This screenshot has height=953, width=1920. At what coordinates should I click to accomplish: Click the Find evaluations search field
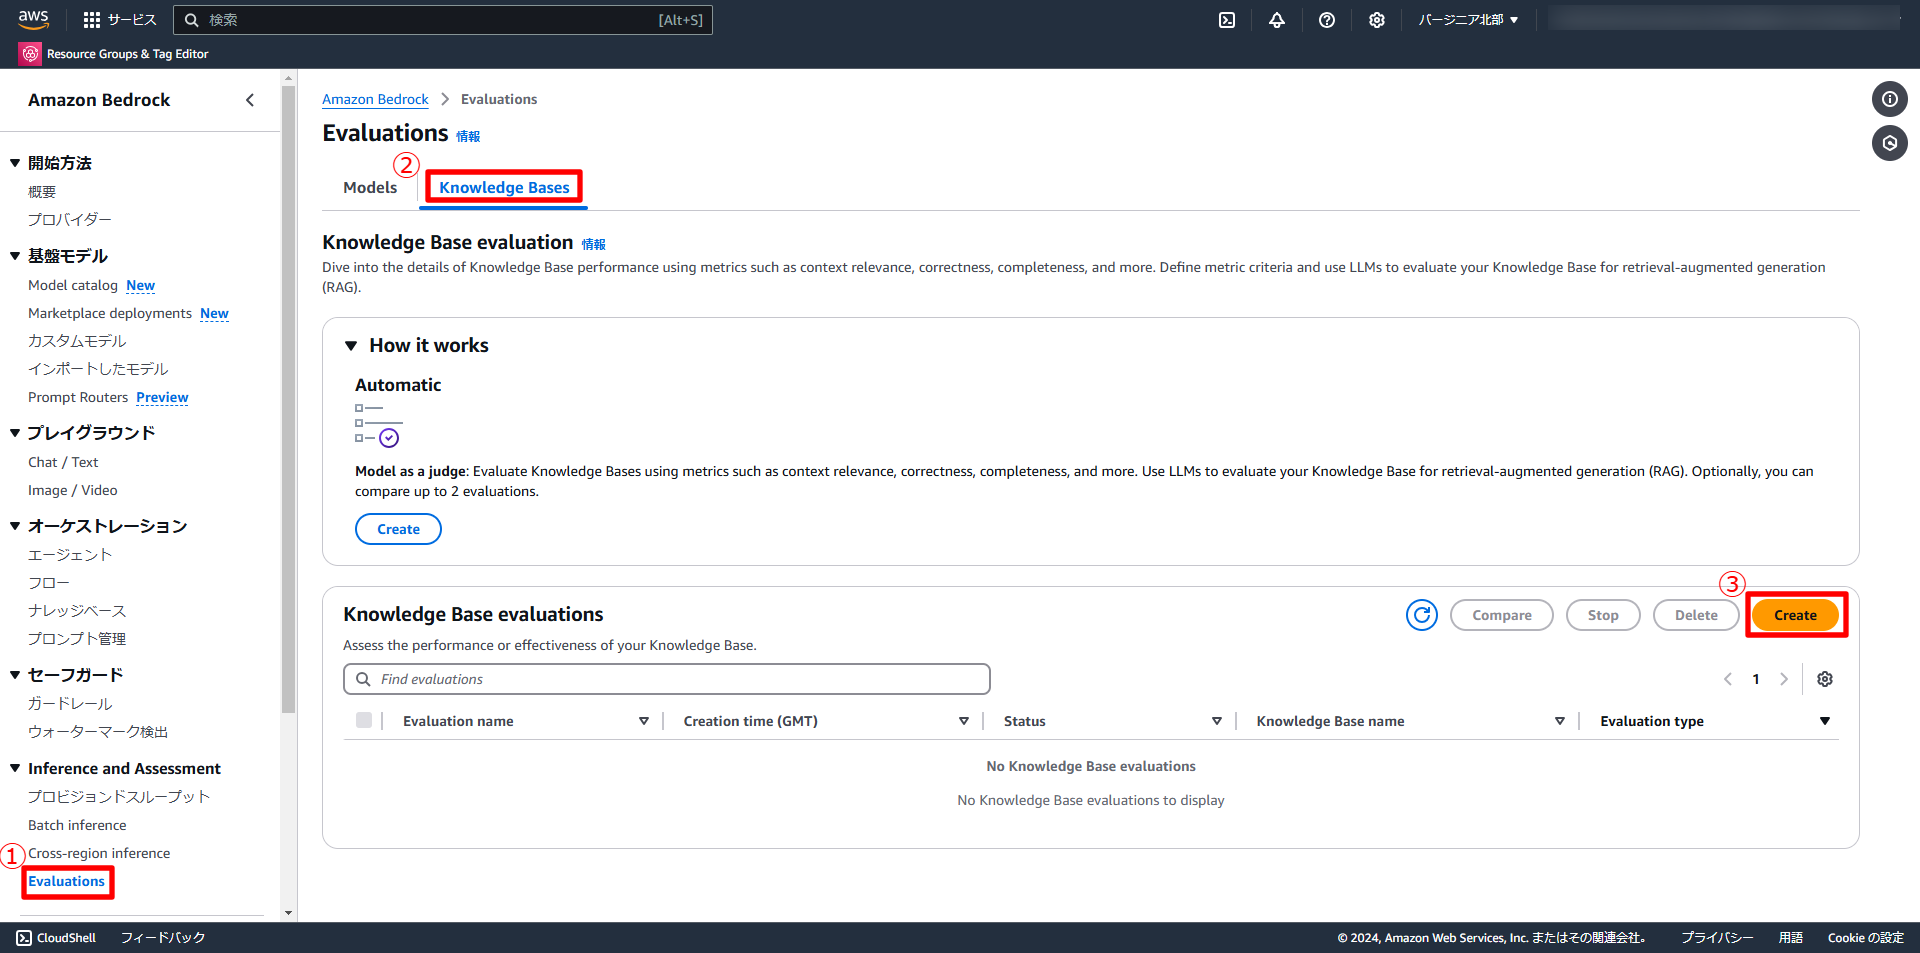point(666,679)
